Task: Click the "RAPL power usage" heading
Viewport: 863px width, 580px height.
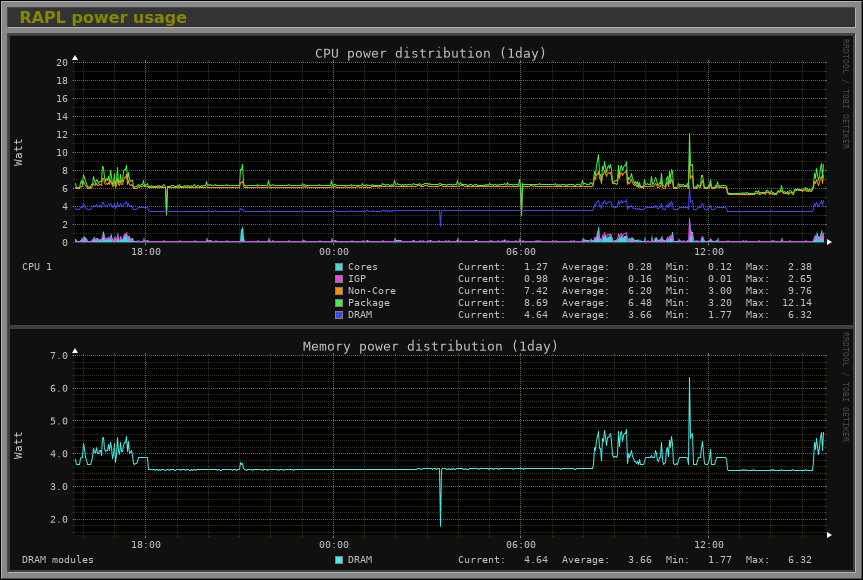Action: (103, 18)
